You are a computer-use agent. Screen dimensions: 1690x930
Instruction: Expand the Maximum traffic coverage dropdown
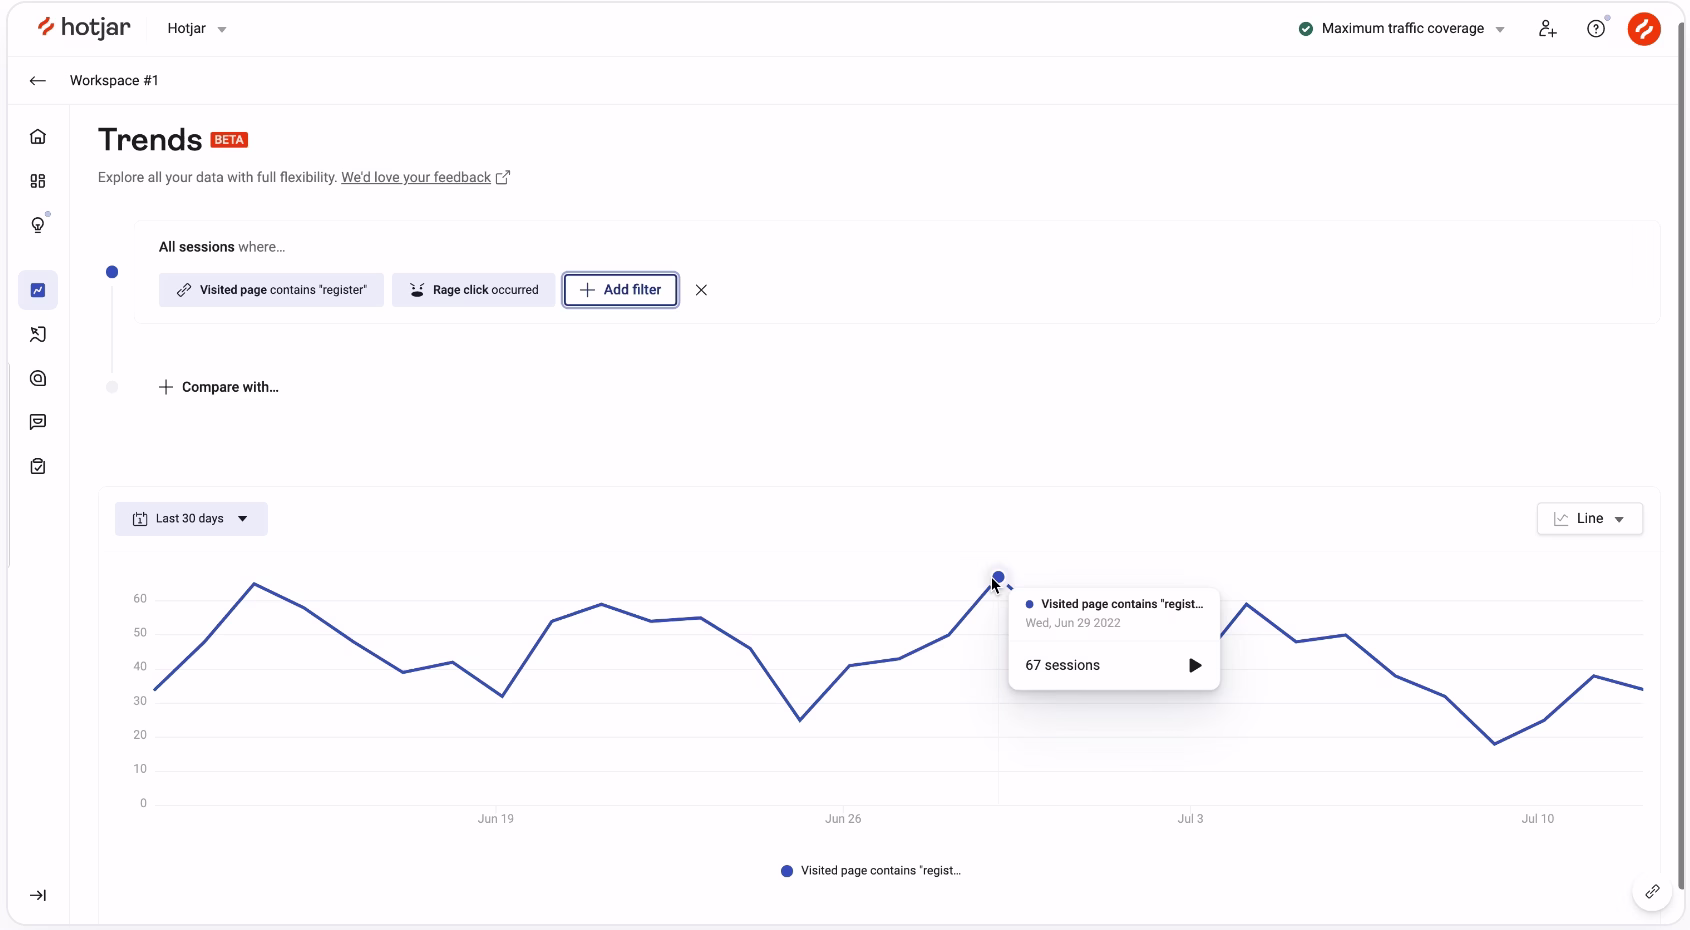[x=1403, y=29]
